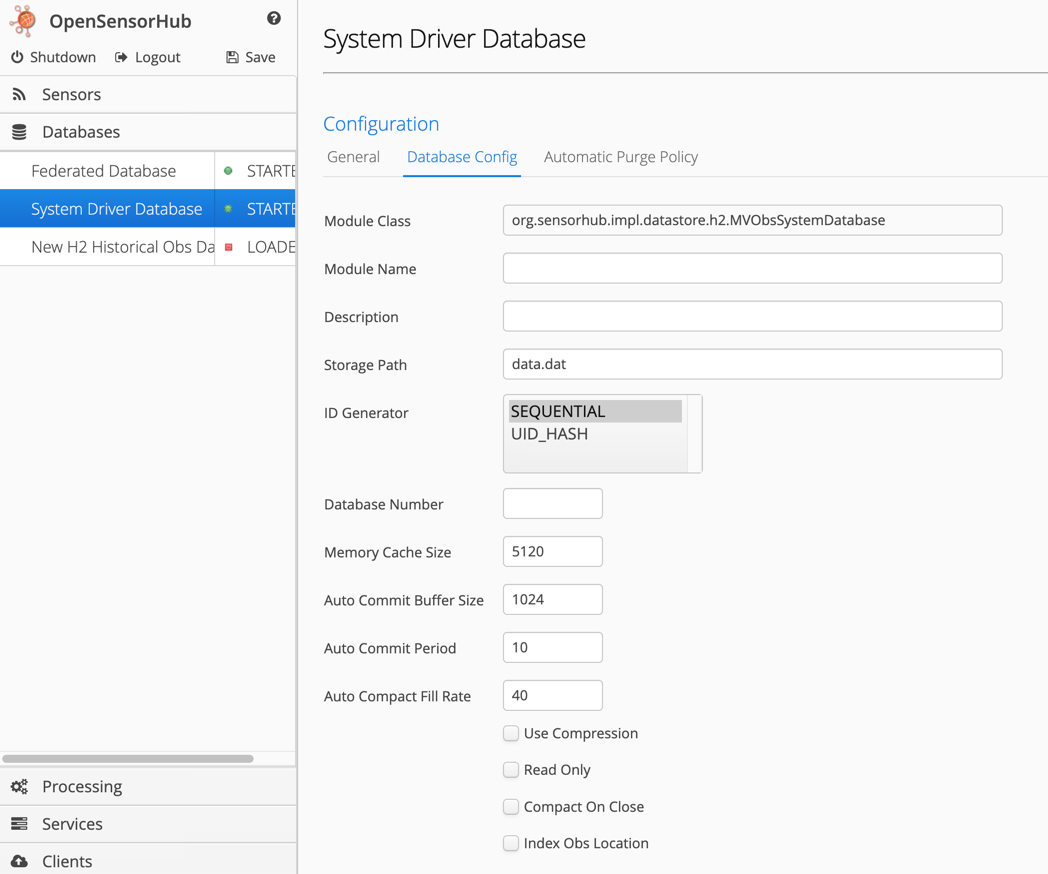
Task: Expand the Processing section
Action: tap(82, 787)
